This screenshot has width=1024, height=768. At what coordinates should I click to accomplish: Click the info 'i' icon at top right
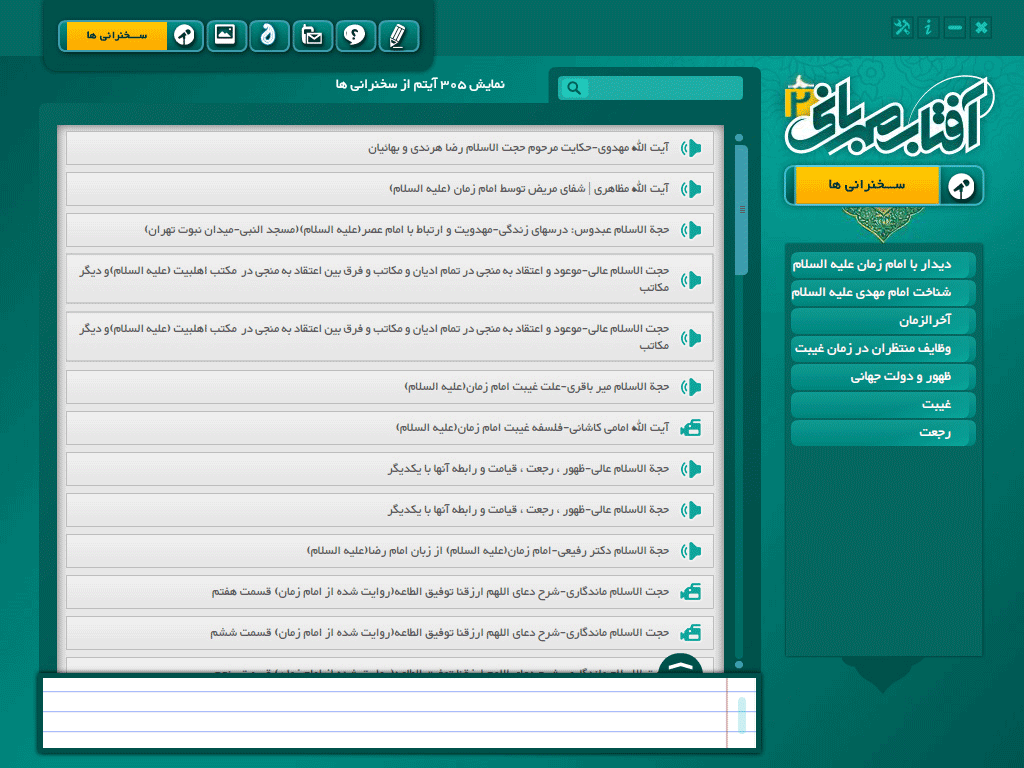pos(928,27)
